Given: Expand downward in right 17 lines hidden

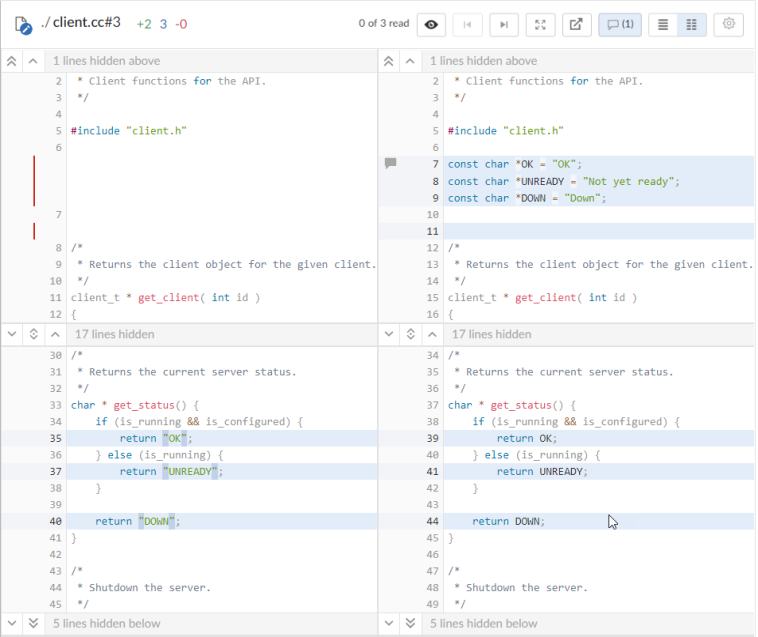Looking at the screenshot, I should pos(389,334).
